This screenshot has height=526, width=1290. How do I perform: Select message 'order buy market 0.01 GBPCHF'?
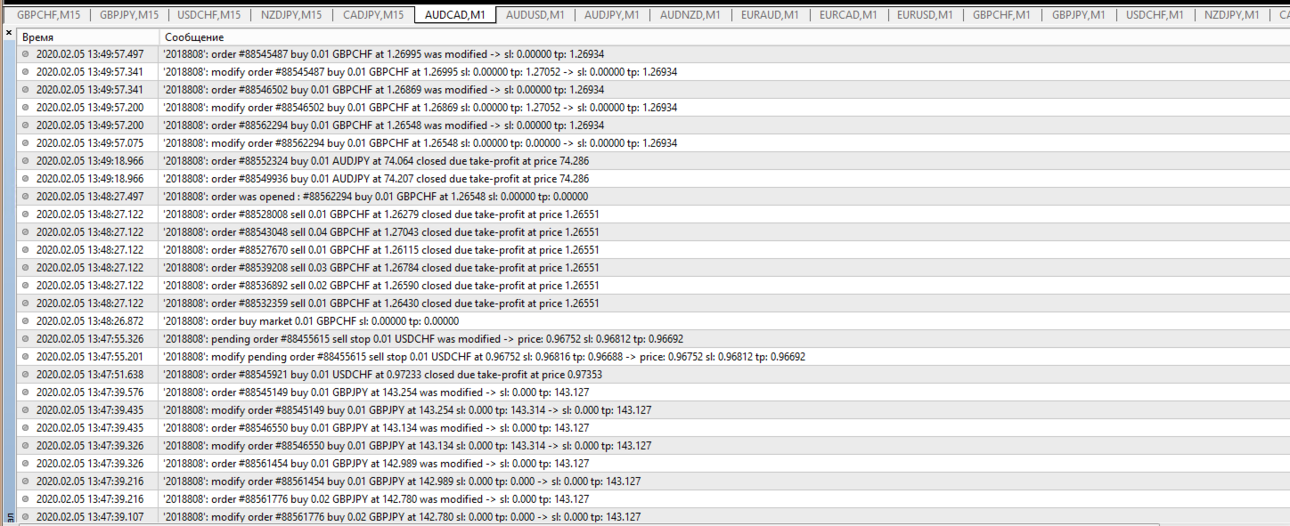(x=311, y=321)
